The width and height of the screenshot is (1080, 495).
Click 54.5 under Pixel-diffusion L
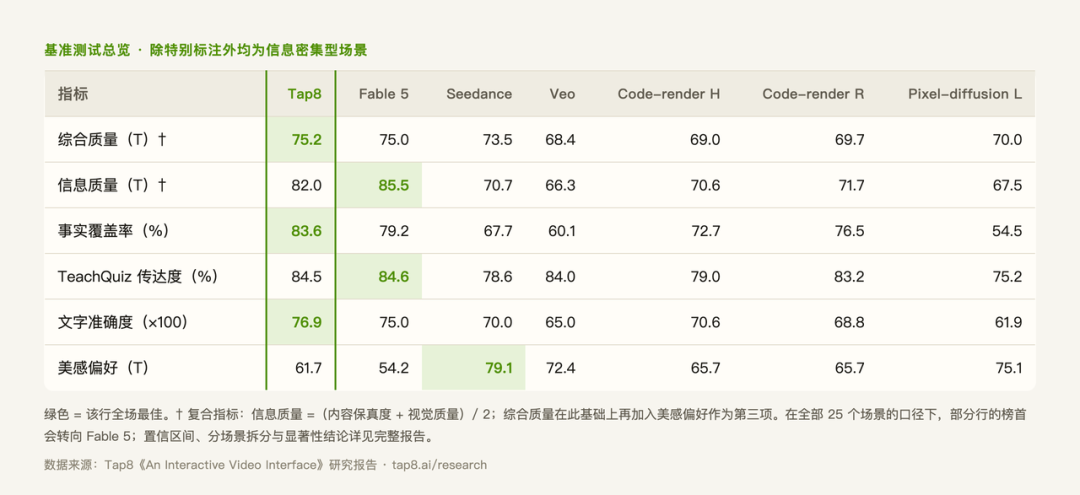[1008, 231]
